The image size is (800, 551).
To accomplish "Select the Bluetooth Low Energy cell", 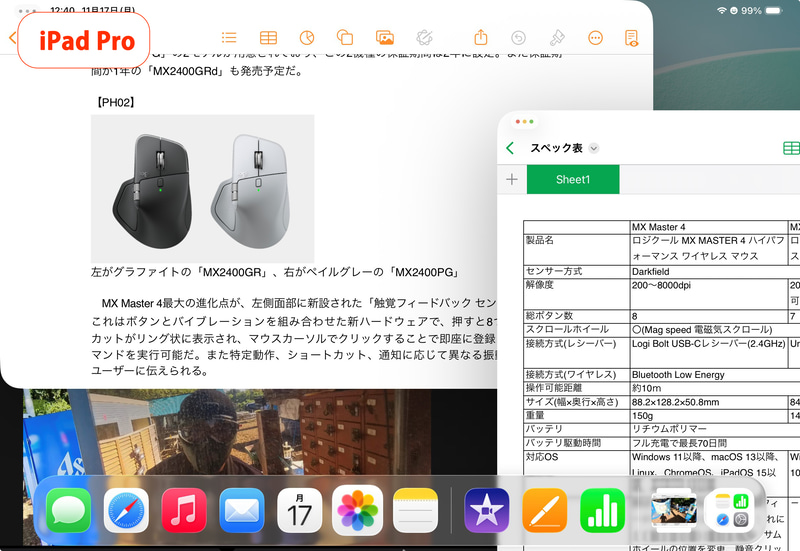I will [x=709, y=375].
